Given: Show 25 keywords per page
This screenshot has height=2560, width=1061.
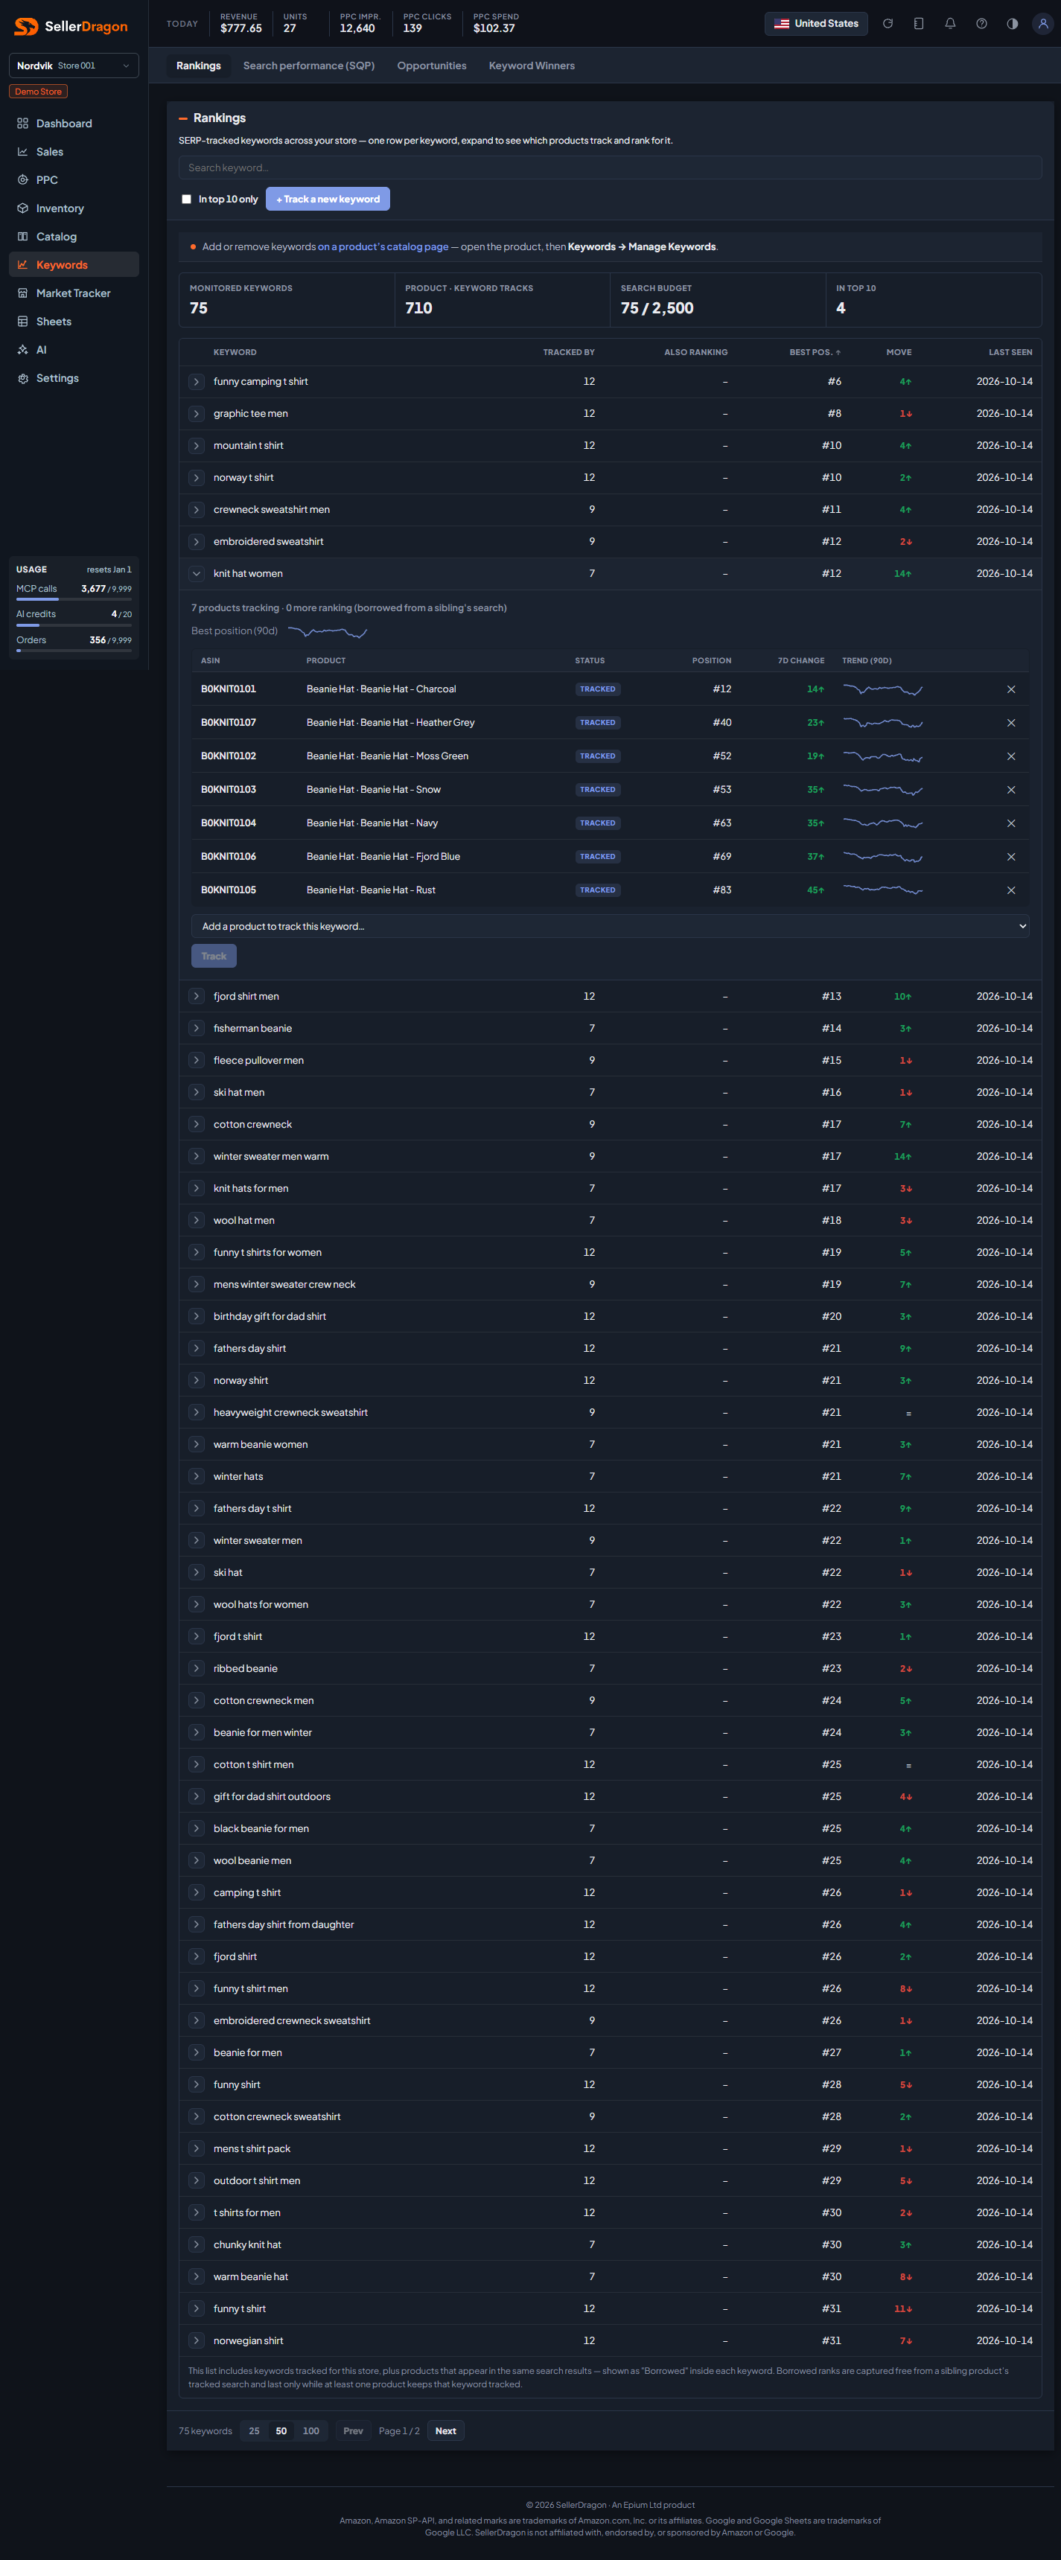Looking at the screenshot, I should (x=254, y=2431).
